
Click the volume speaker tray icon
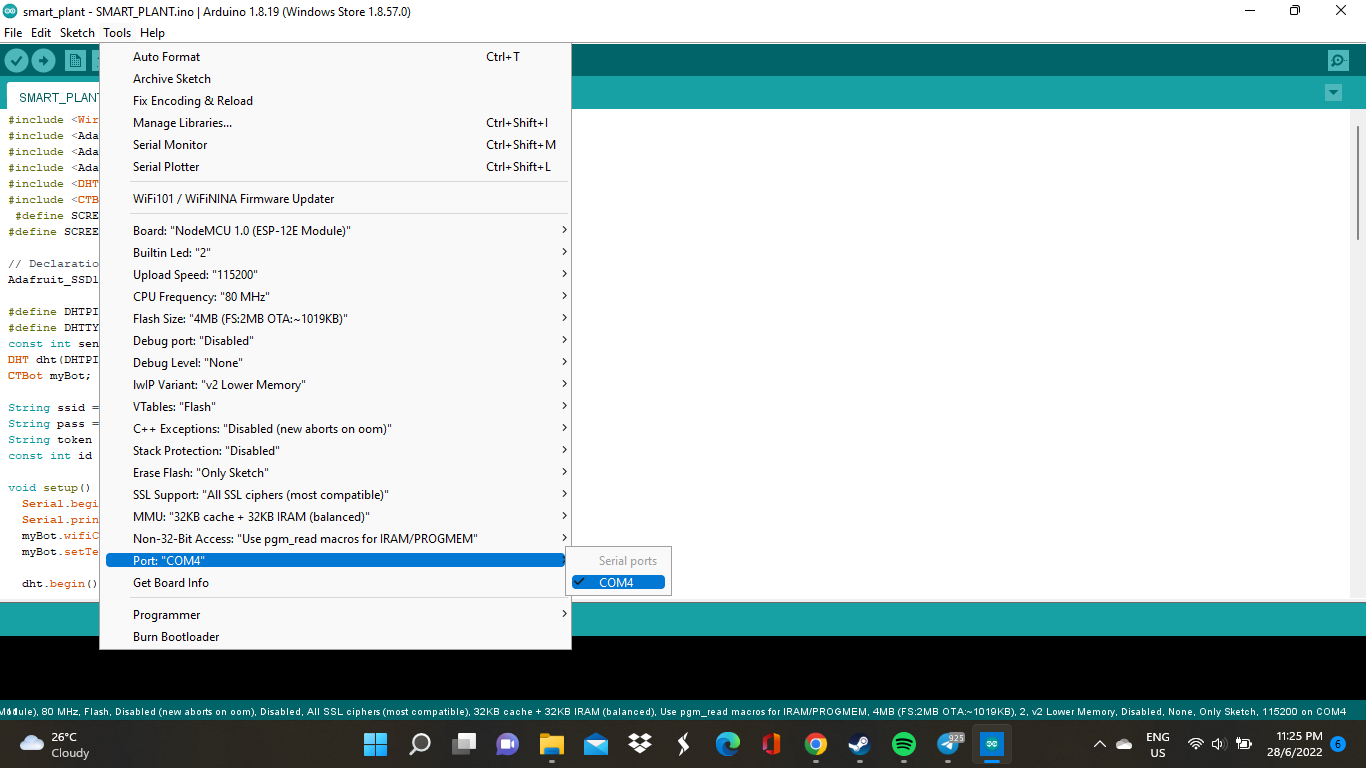click(x=1219, y=744)
